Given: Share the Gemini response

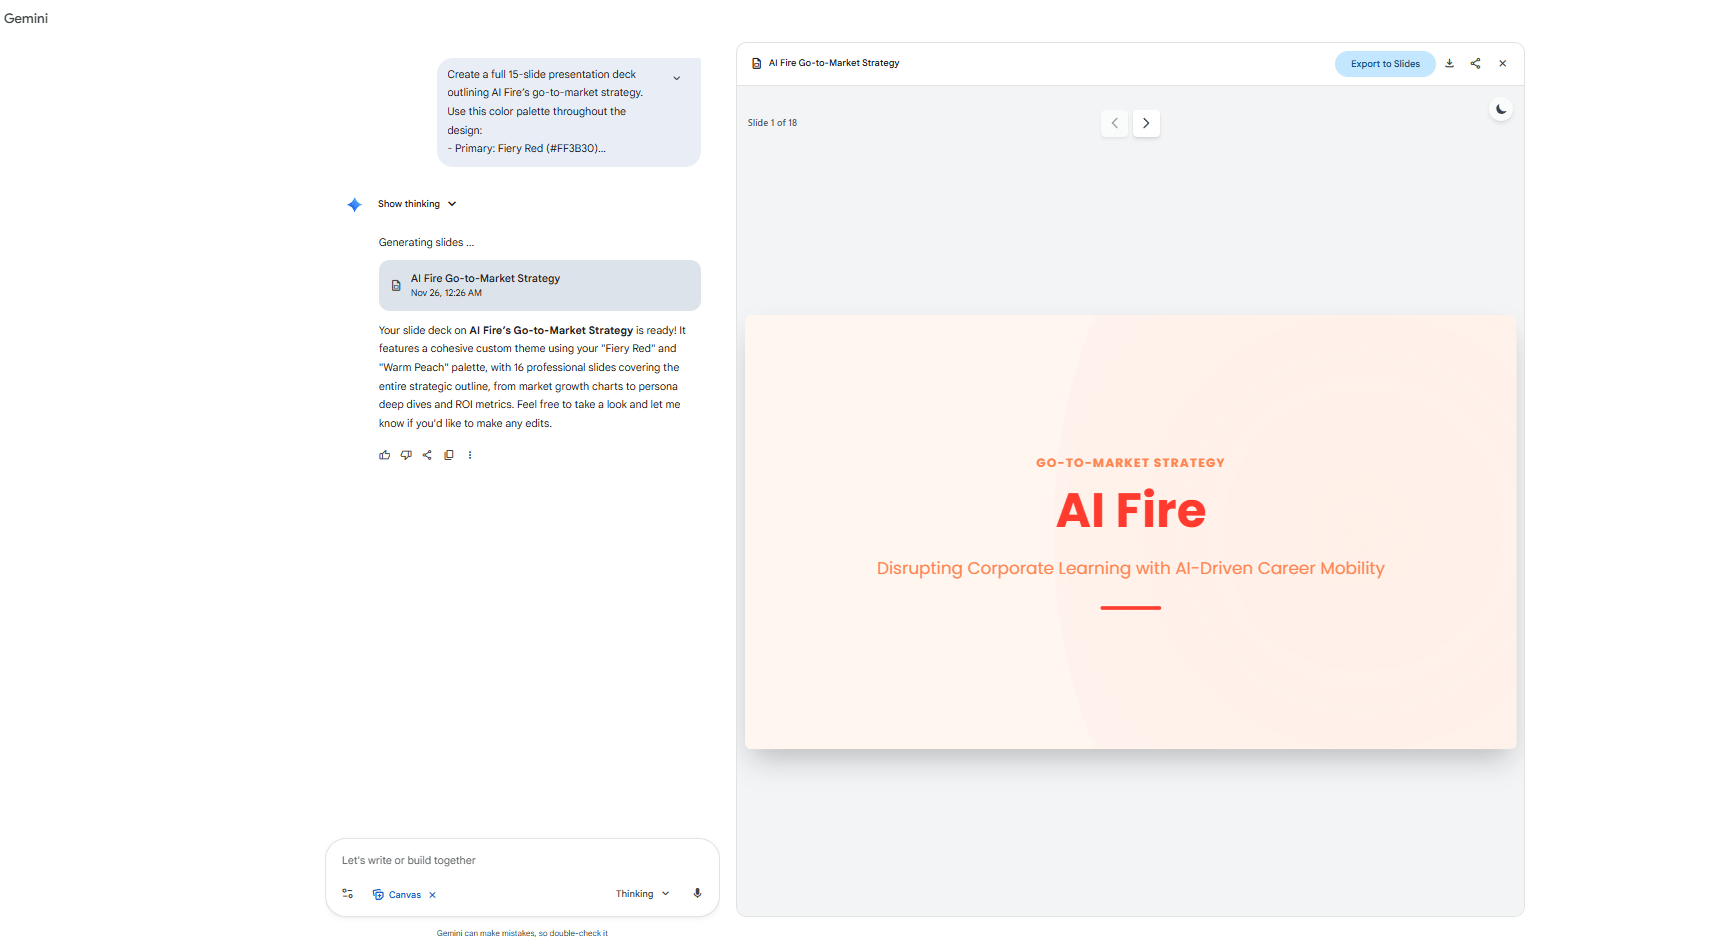Looking at the screenshot, I should point(427,455).
